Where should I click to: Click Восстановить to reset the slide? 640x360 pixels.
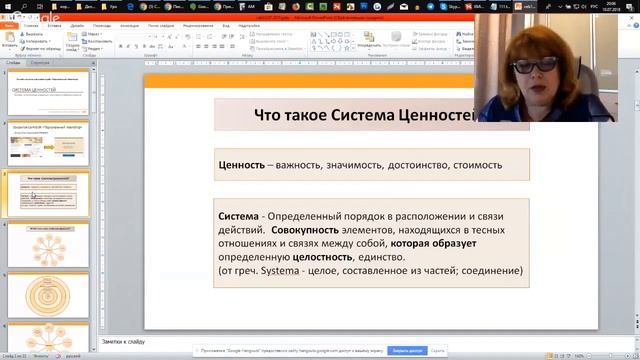point(97,41)
